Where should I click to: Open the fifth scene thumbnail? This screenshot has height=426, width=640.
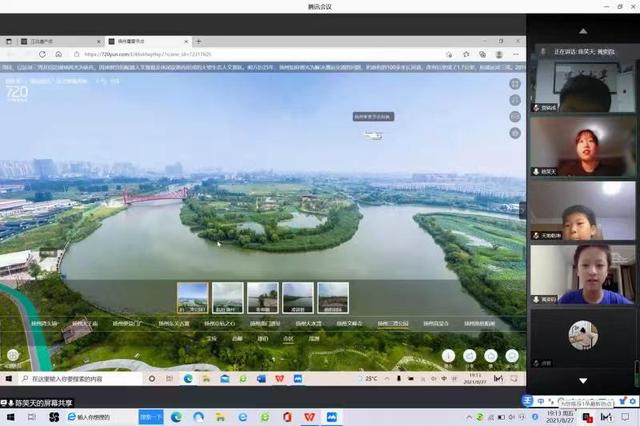(333, 298)
